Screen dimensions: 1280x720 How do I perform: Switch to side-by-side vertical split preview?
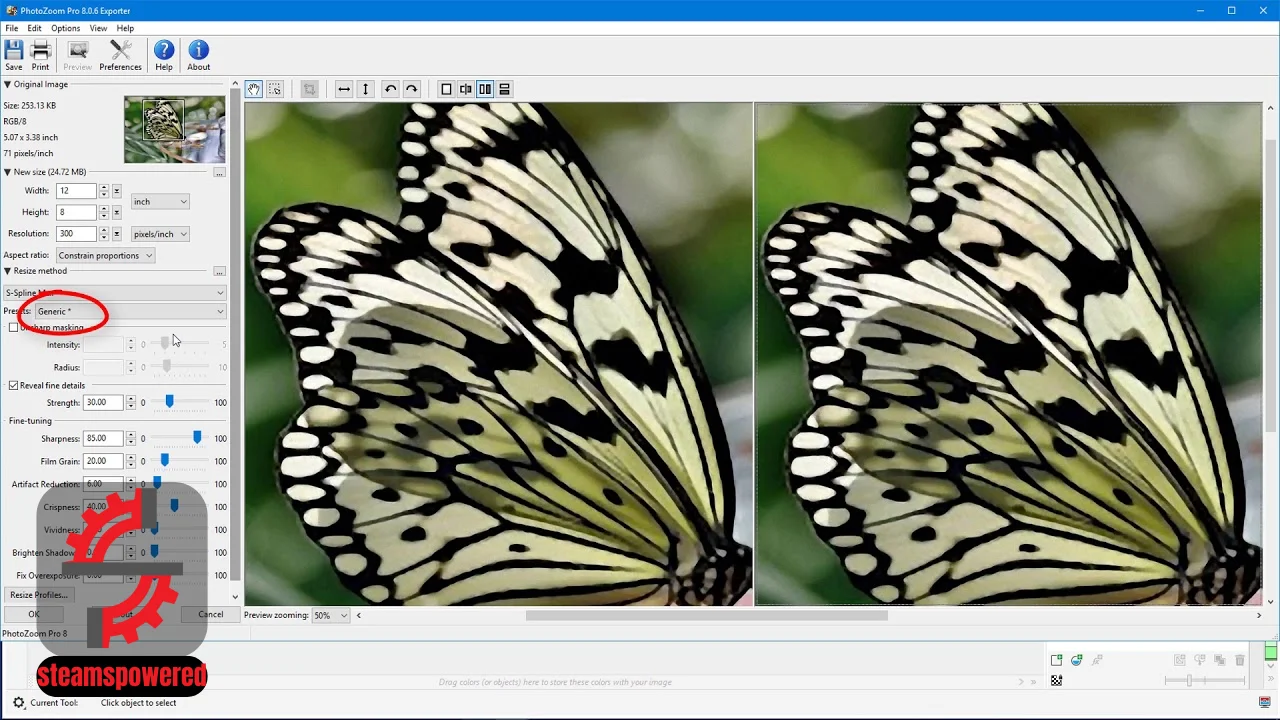[x=485, y=89]
